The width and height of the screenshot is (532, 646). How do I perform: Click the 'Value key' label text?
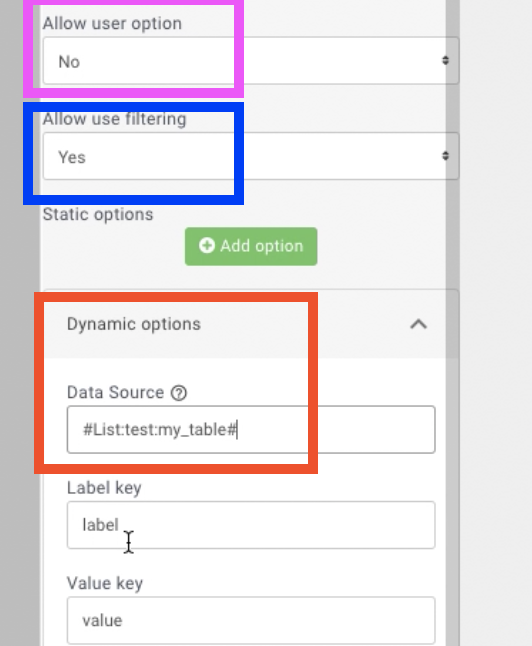coord(105,584)
